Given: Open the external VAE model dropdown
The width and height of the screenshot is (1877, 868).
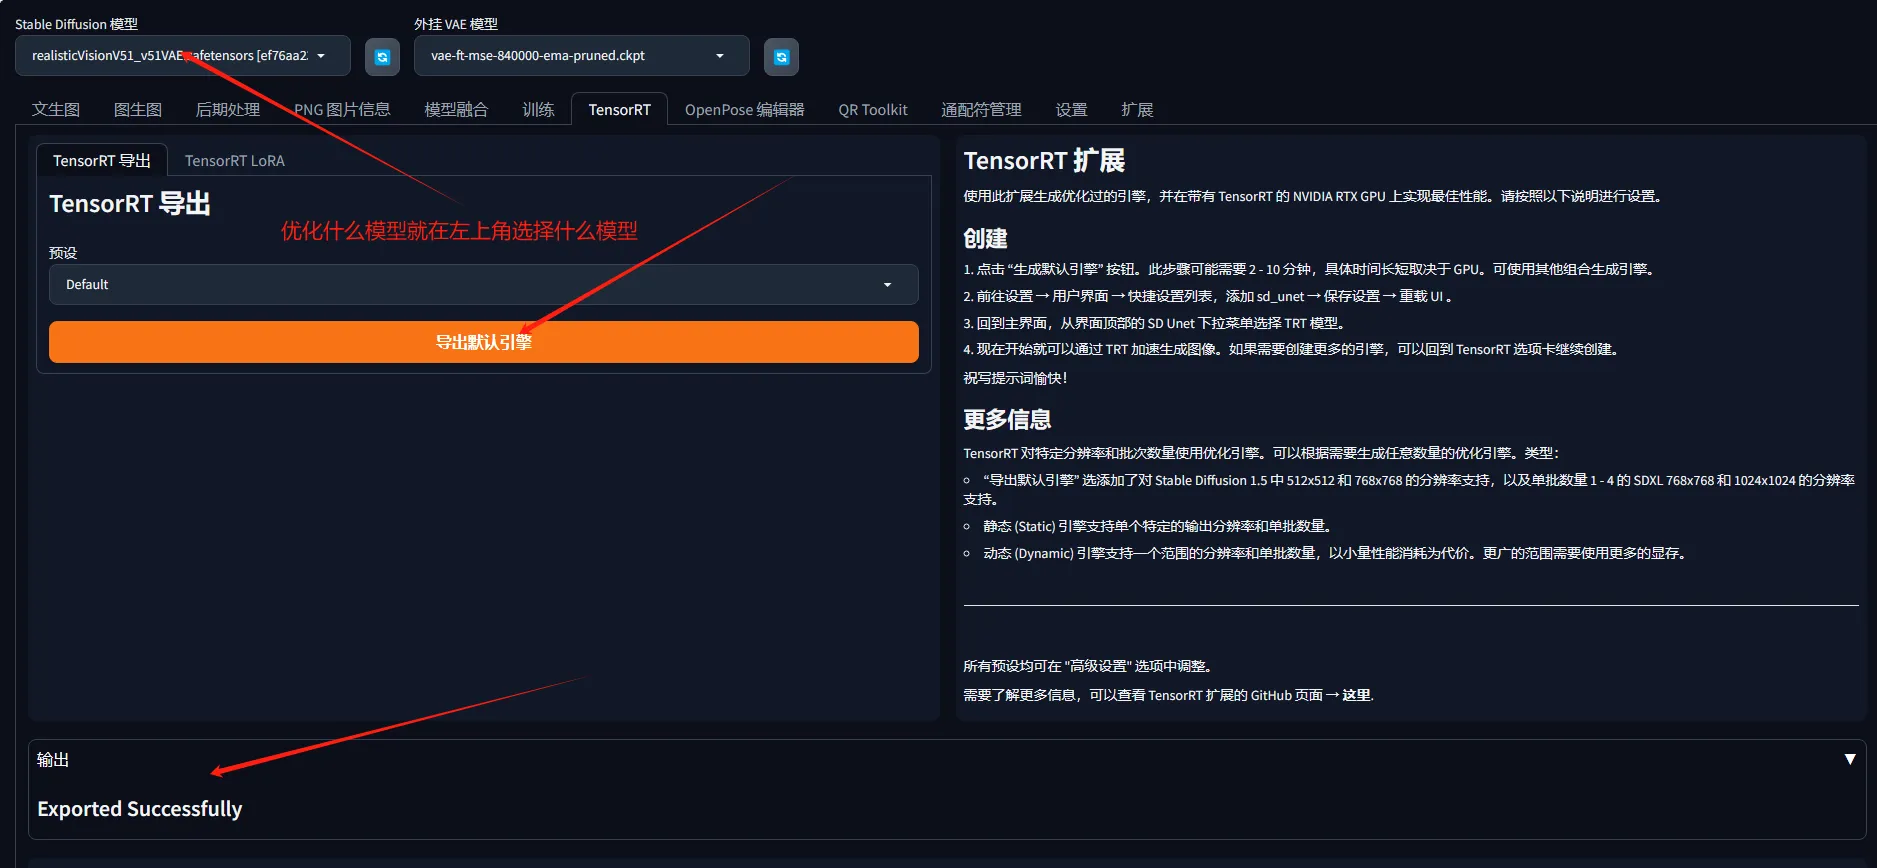Looking at the screenshot, I should pyautogui.click(x=581, y=56).
